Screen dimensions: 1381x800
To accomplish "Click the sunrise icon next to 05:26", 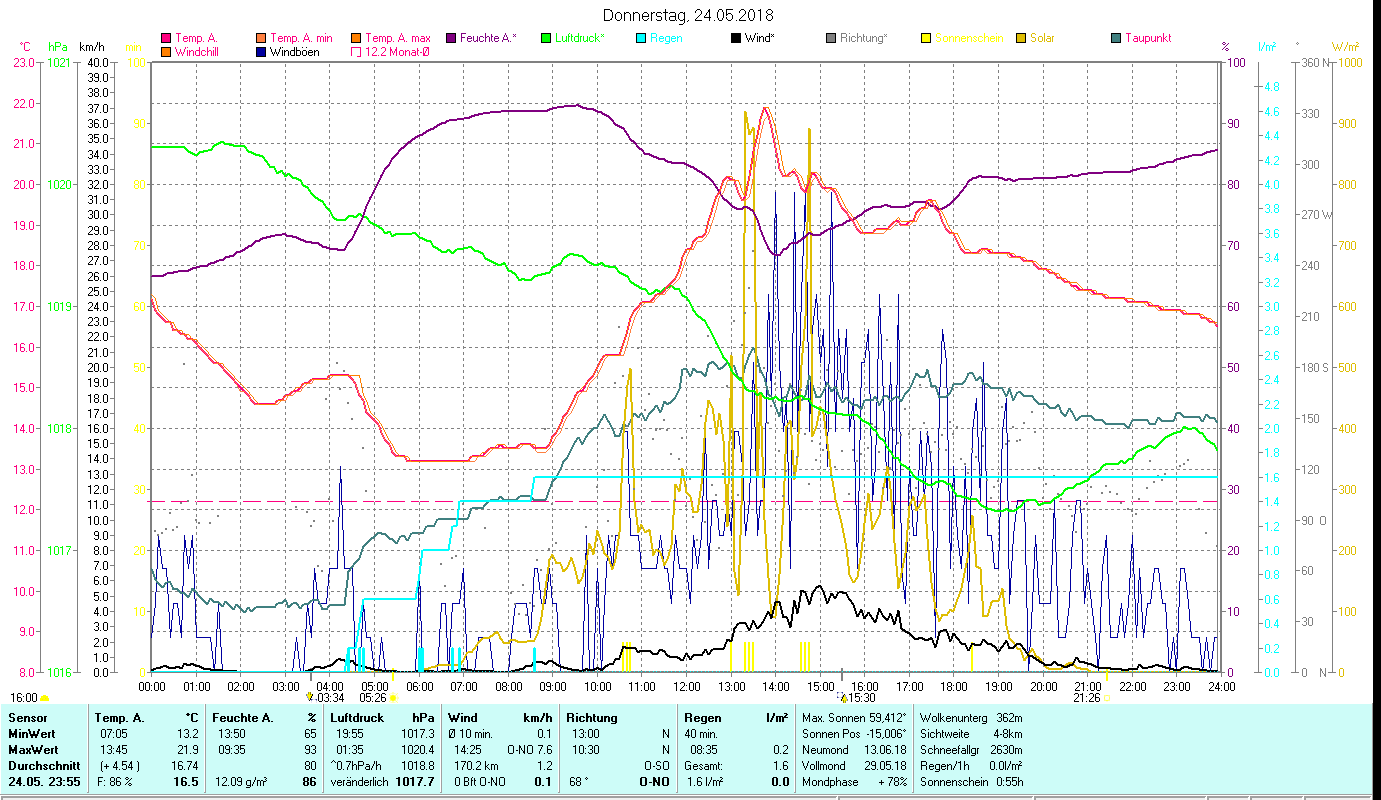I will [393, 698].
